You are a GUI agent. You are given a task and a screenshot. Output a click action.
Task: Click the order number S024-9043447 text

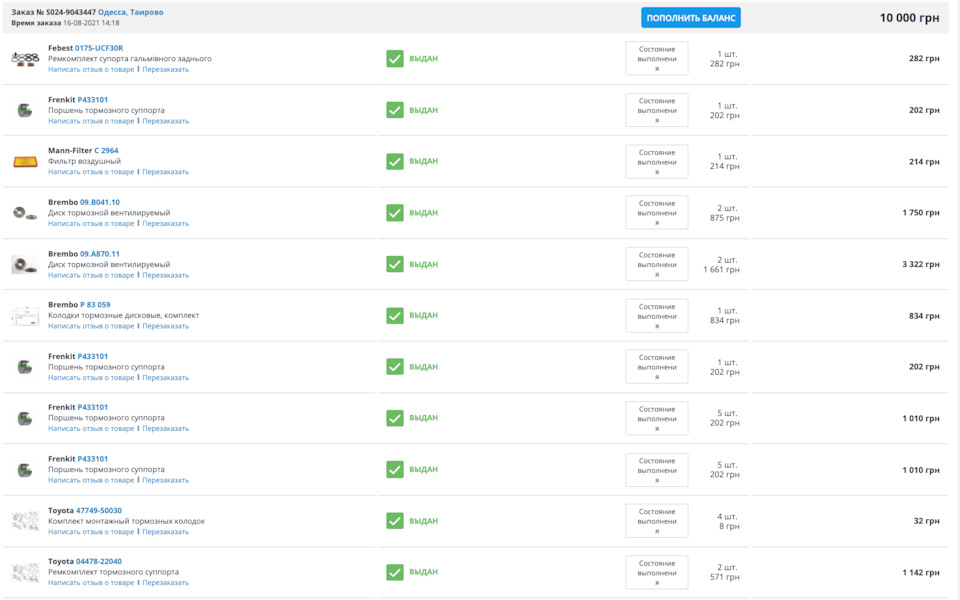tap(70, 12)
